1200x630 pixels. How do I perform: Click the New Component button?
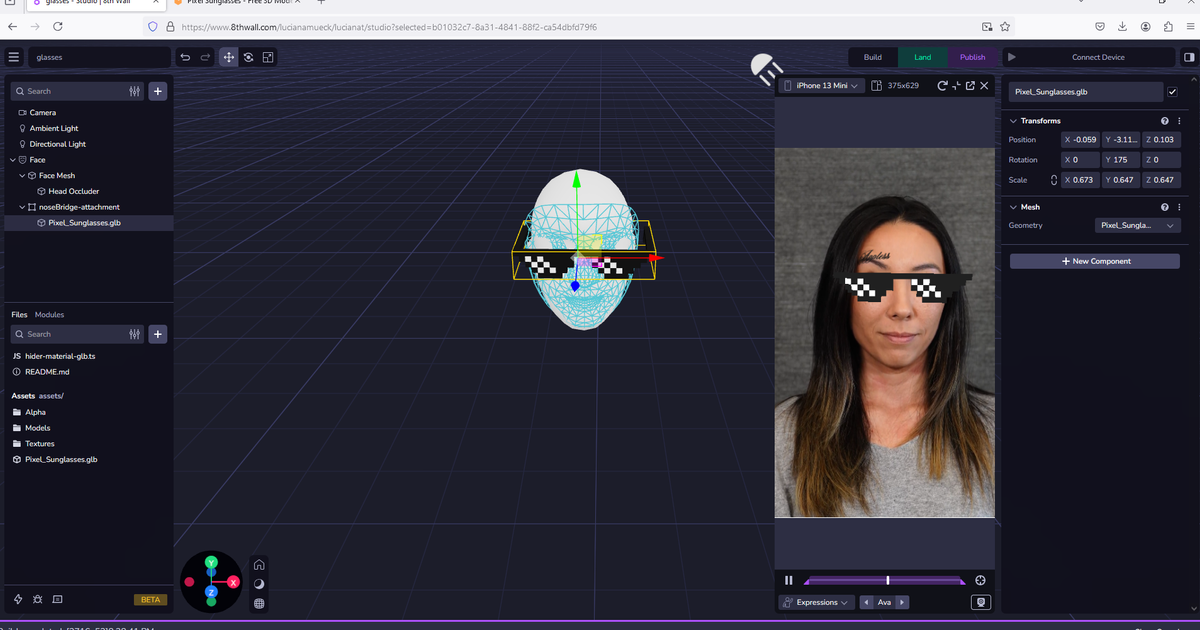[1094, 261]
